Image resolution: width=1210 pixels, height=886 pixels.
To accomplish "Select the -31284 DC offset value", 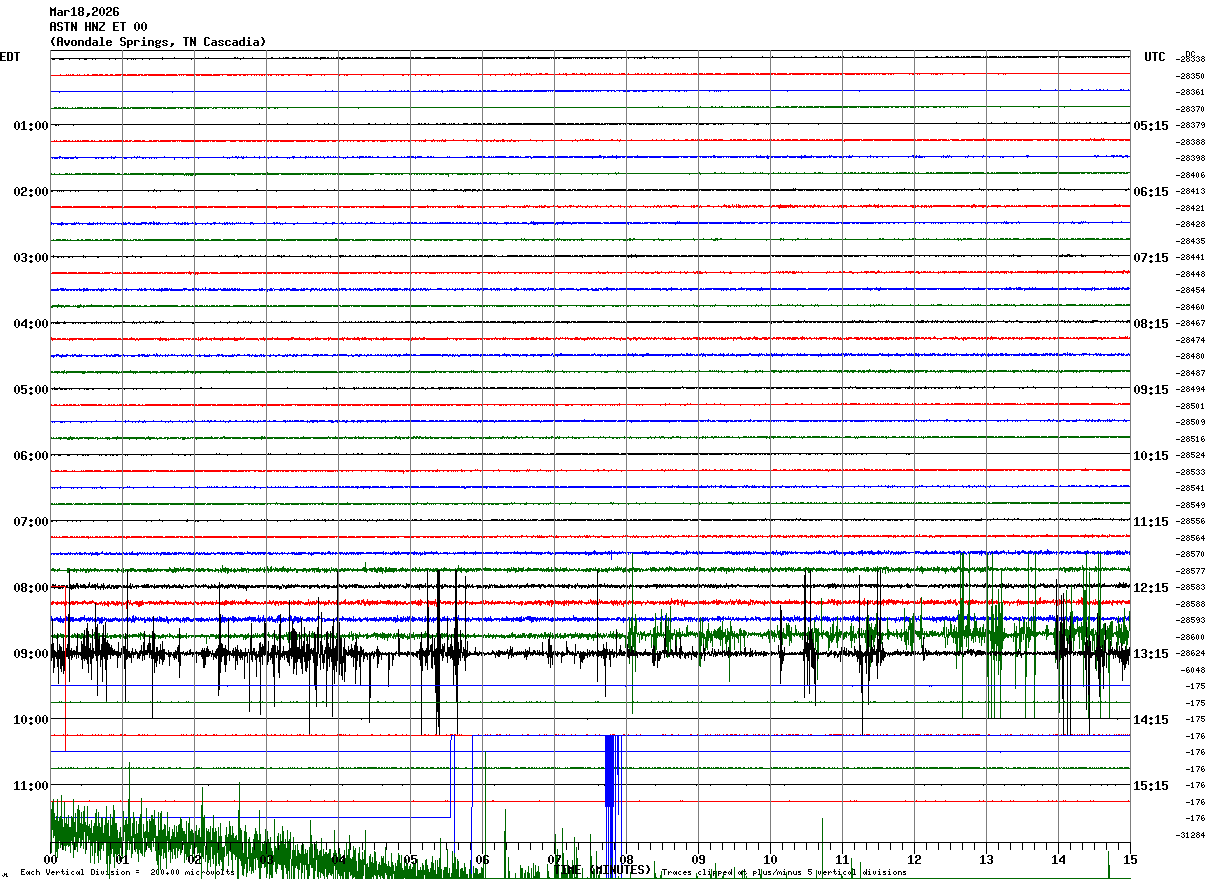I will tap(1191, 835).
